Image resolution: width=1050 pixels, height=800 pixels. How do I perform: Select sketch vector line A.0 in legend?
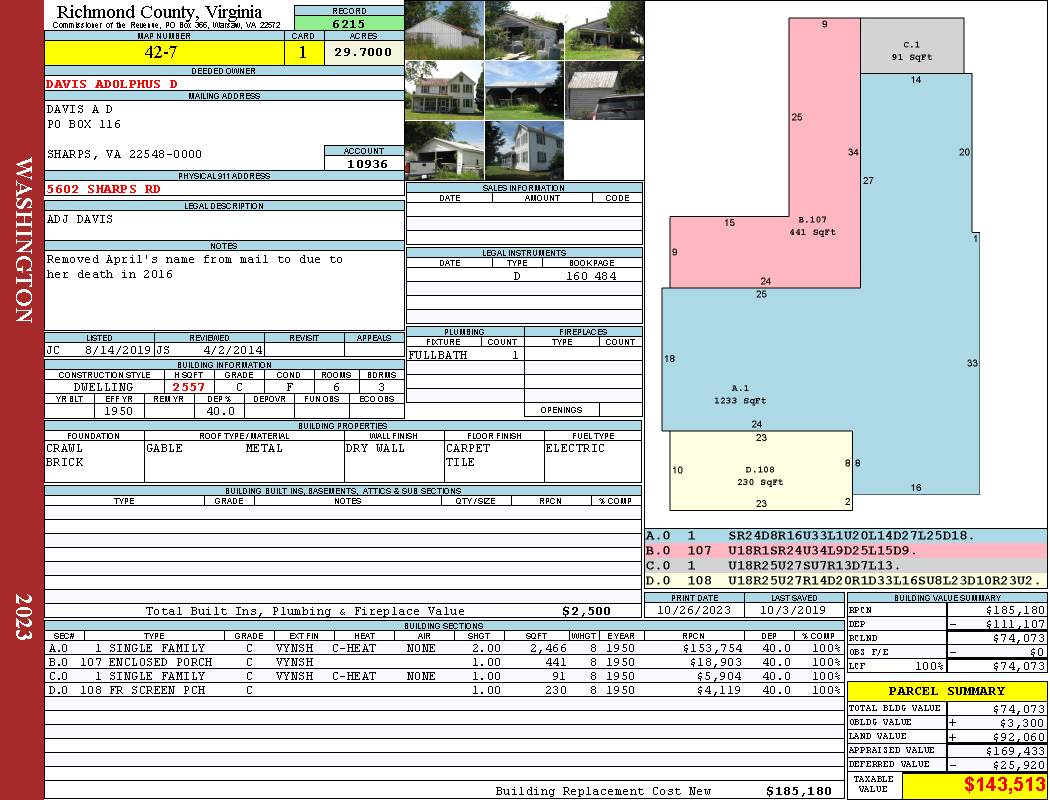(846, 536)
